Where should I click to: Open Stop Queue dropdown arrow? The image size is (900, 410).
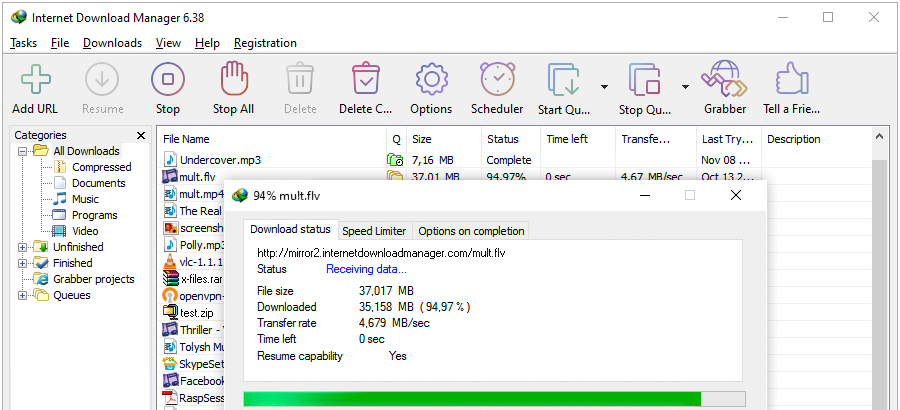click(685, 87)
